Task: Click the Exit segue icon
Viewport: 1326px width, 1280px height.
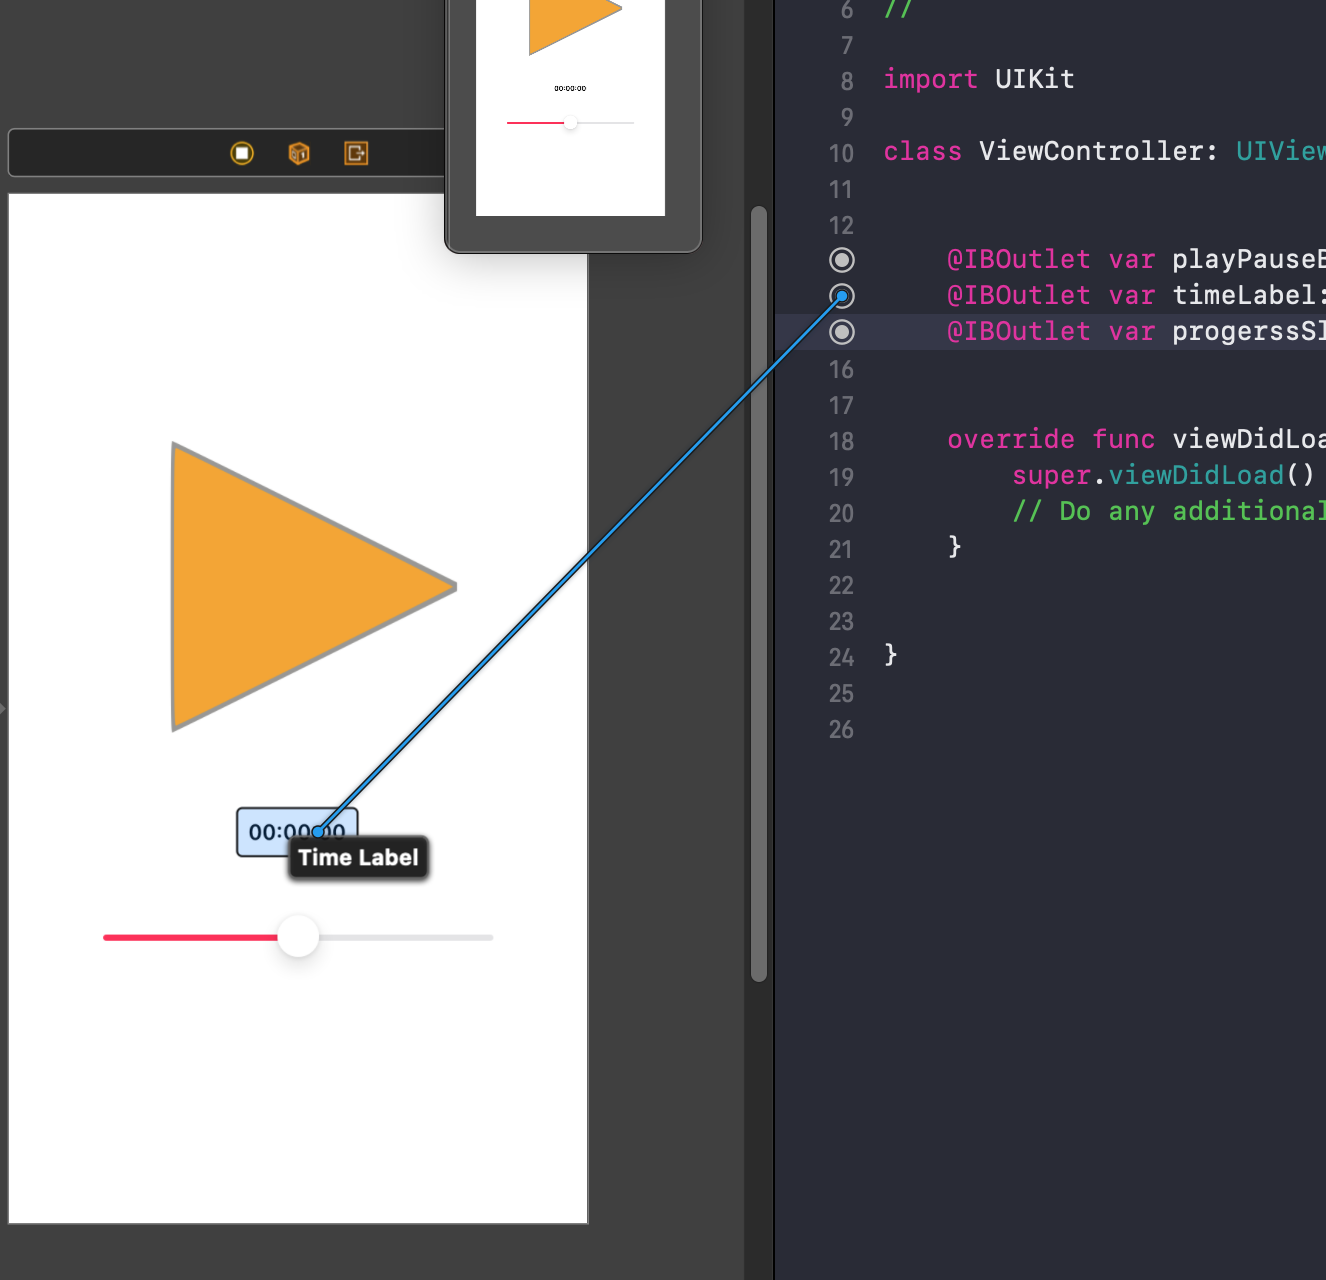Action: click(356, 153)
